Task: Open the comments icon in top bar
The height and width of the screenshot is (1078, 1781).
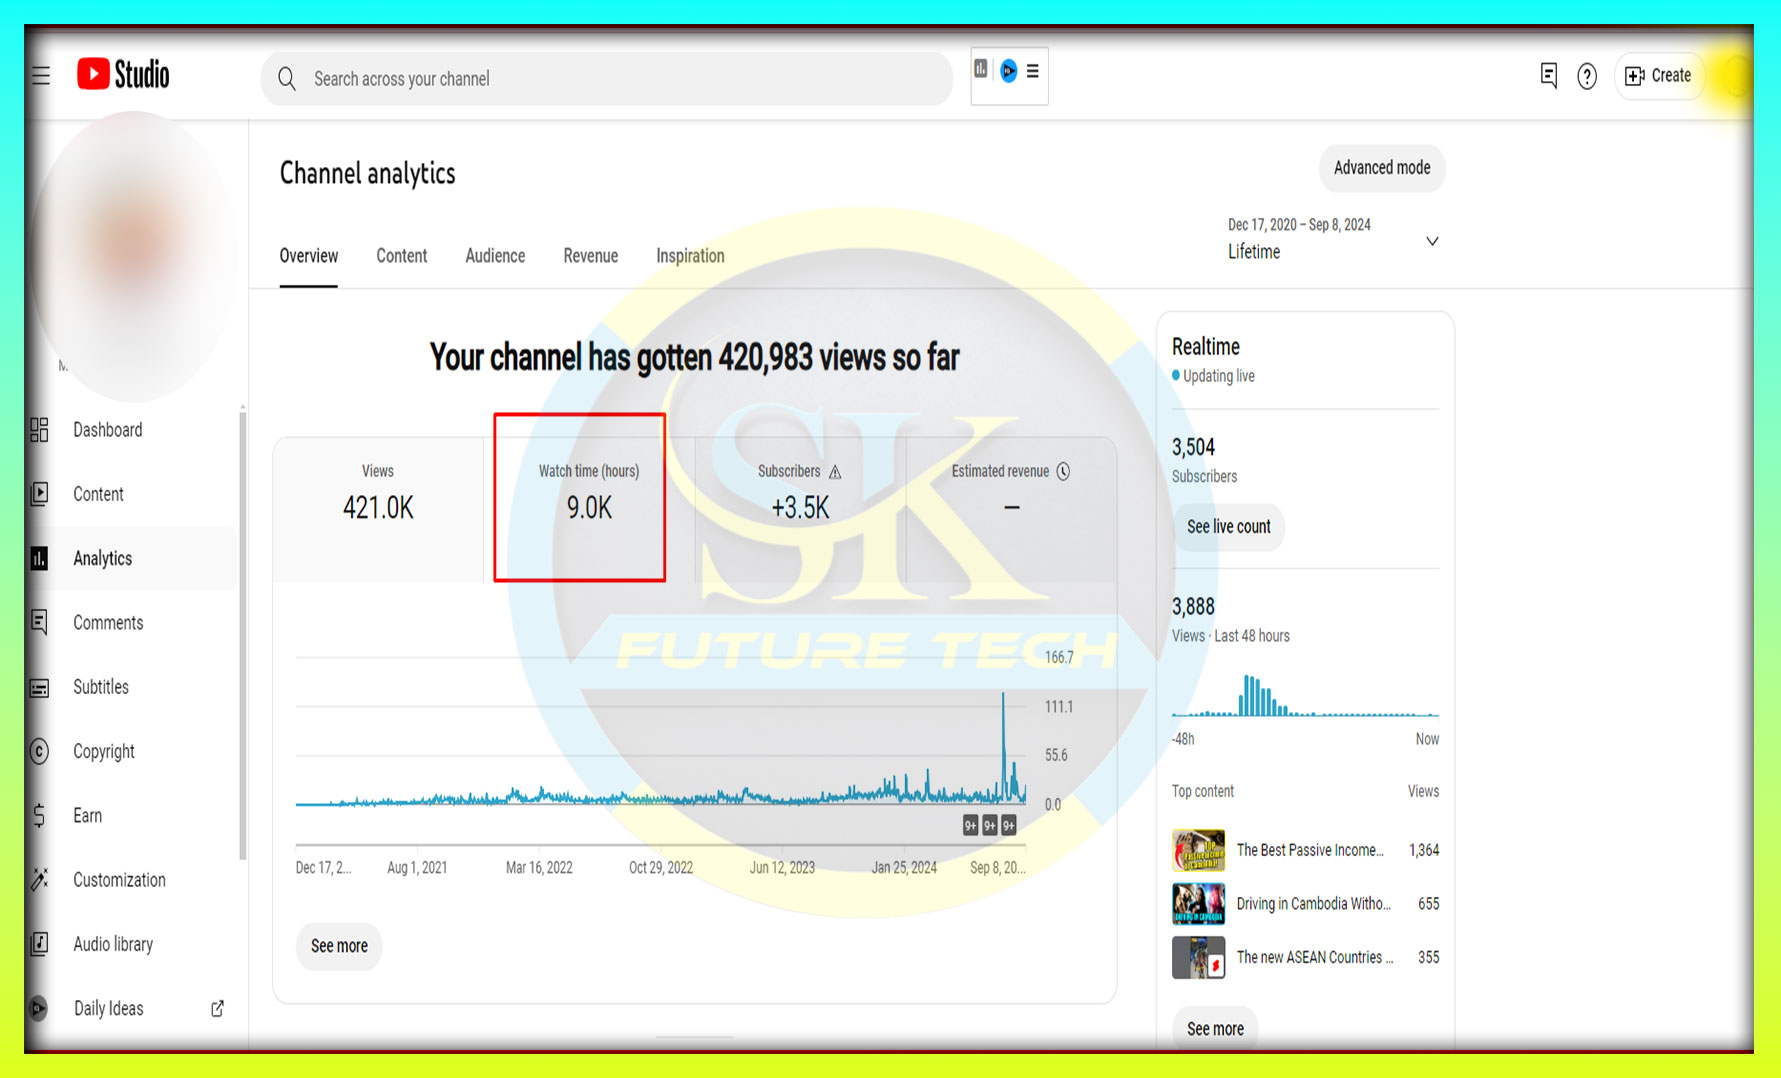Action: (1548, 76)
